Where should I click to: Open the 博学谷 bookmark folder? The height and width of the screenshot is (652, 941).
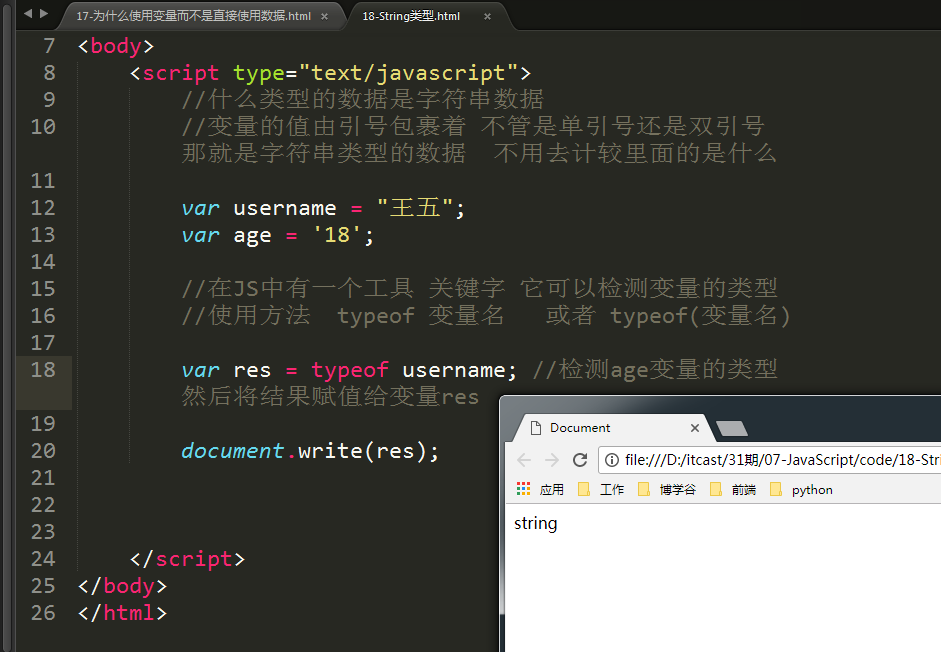(x=667, y=489)
